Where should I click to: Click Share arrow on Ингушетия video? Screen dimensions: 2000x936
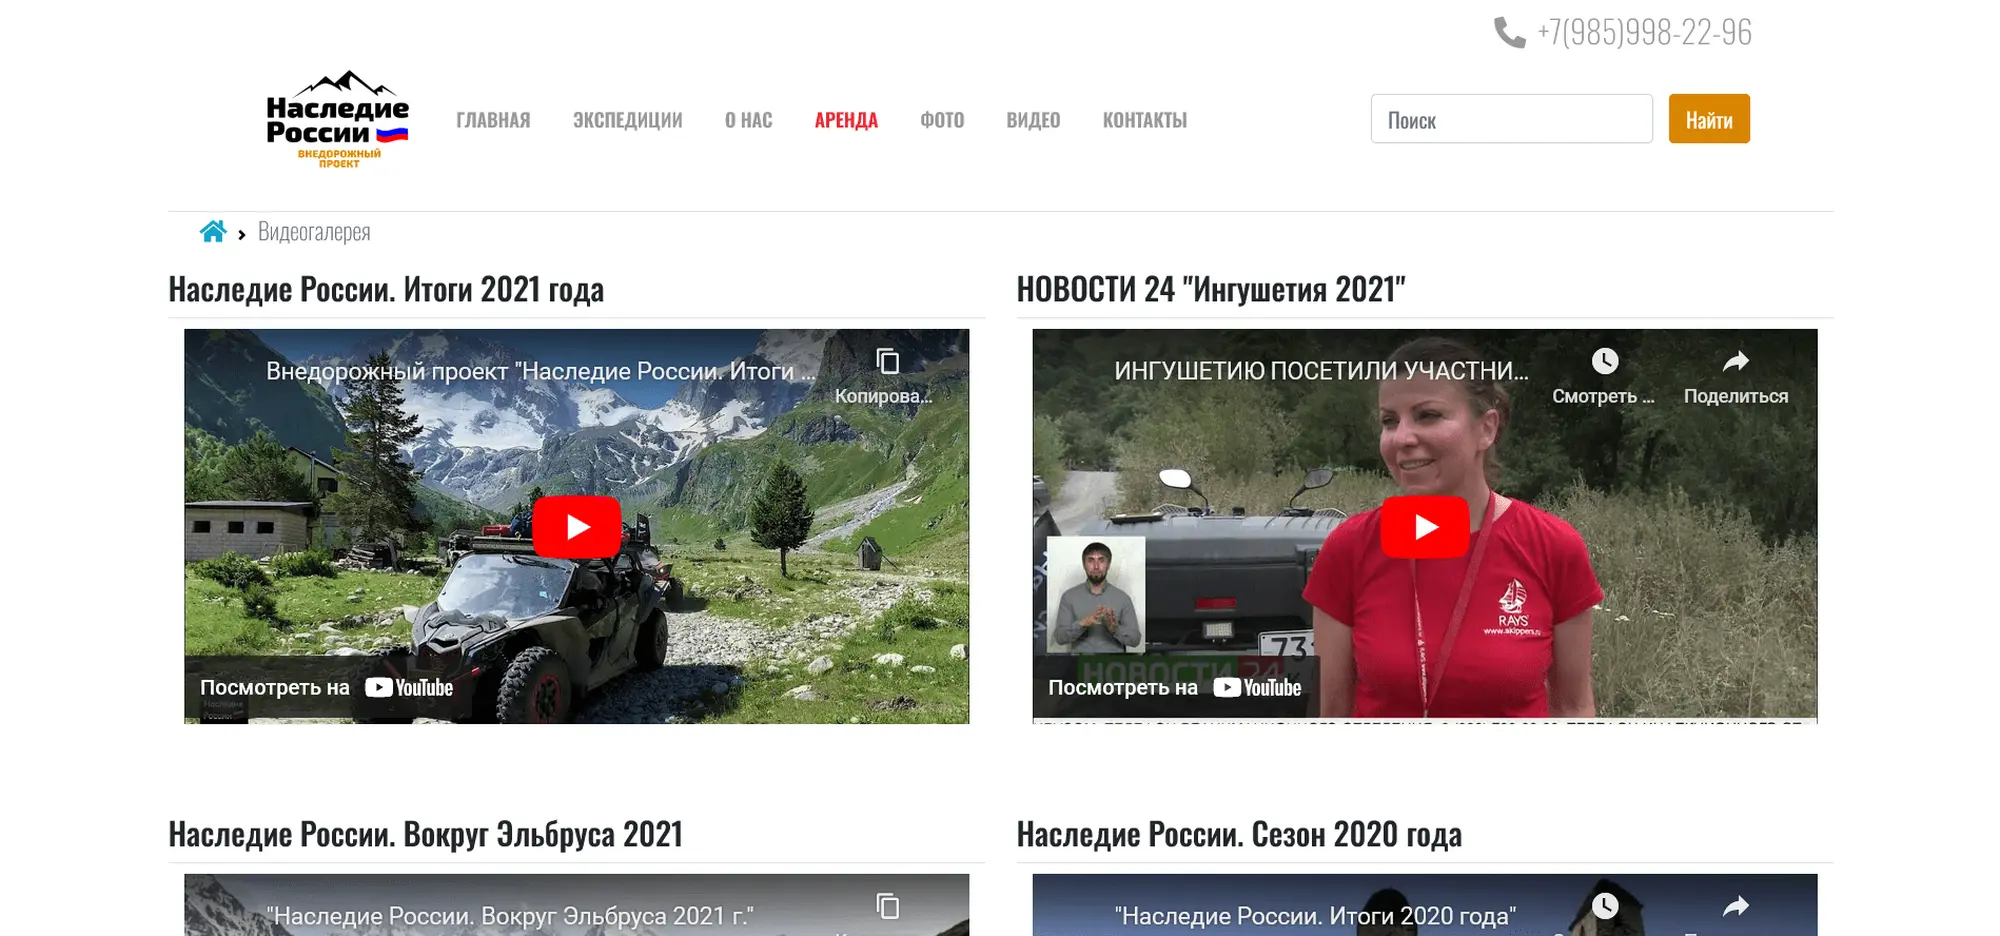(x=1735, y=362)
